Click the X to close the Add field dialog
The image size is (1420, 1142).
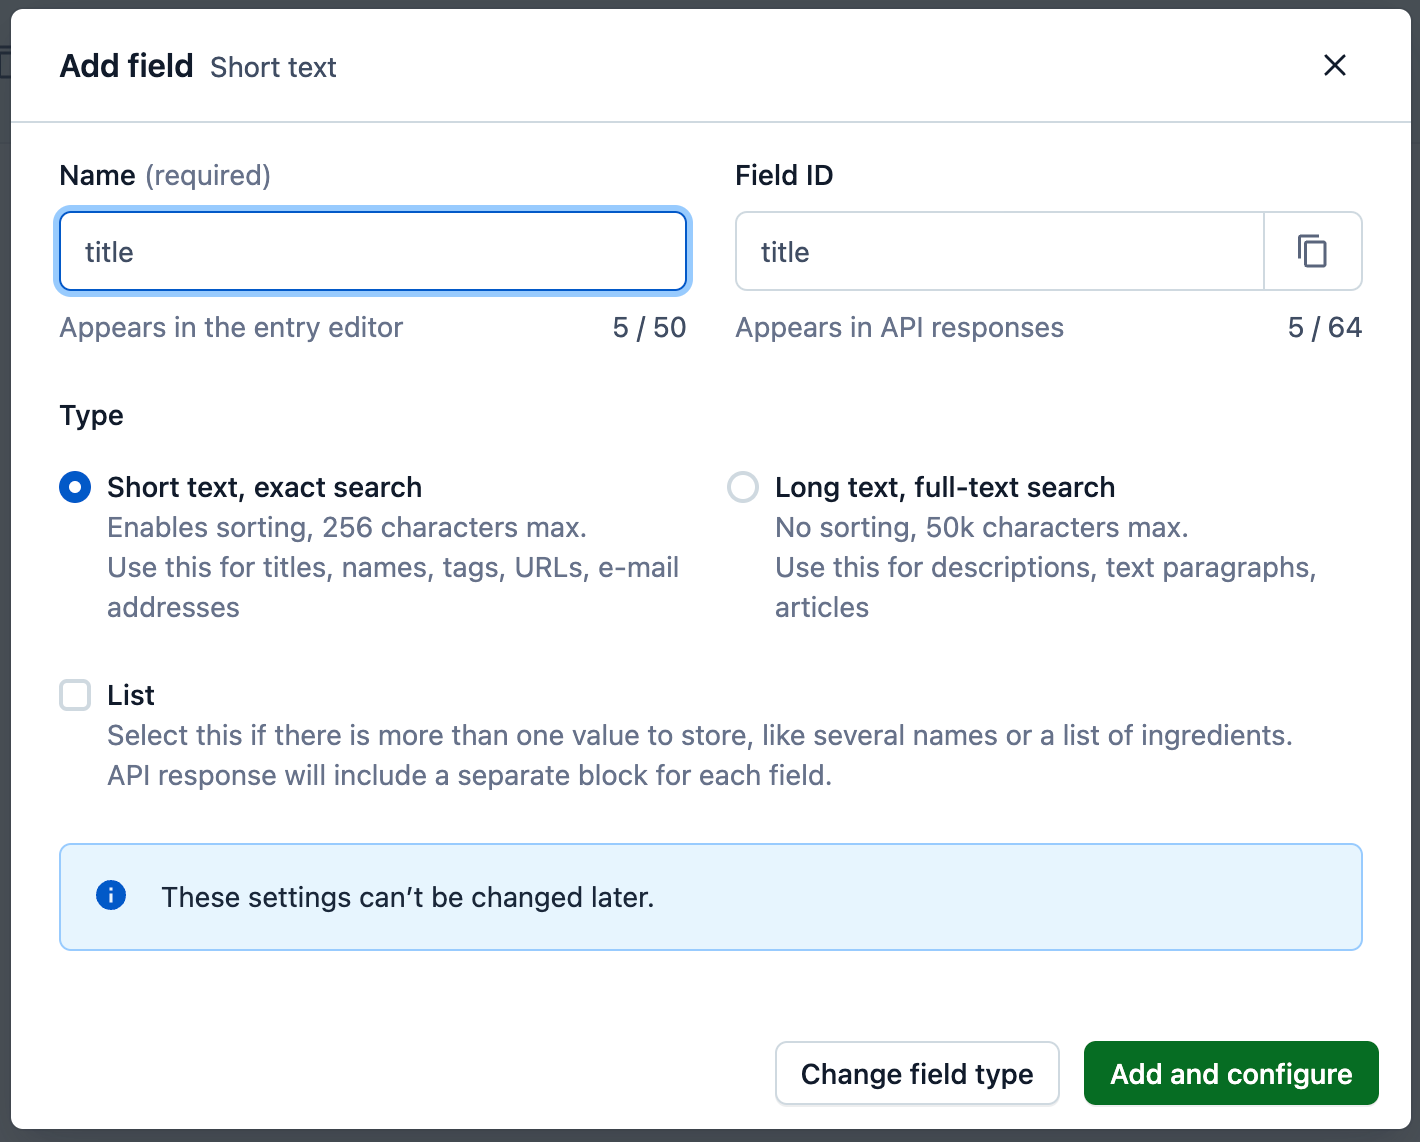tap(1335, 65)
